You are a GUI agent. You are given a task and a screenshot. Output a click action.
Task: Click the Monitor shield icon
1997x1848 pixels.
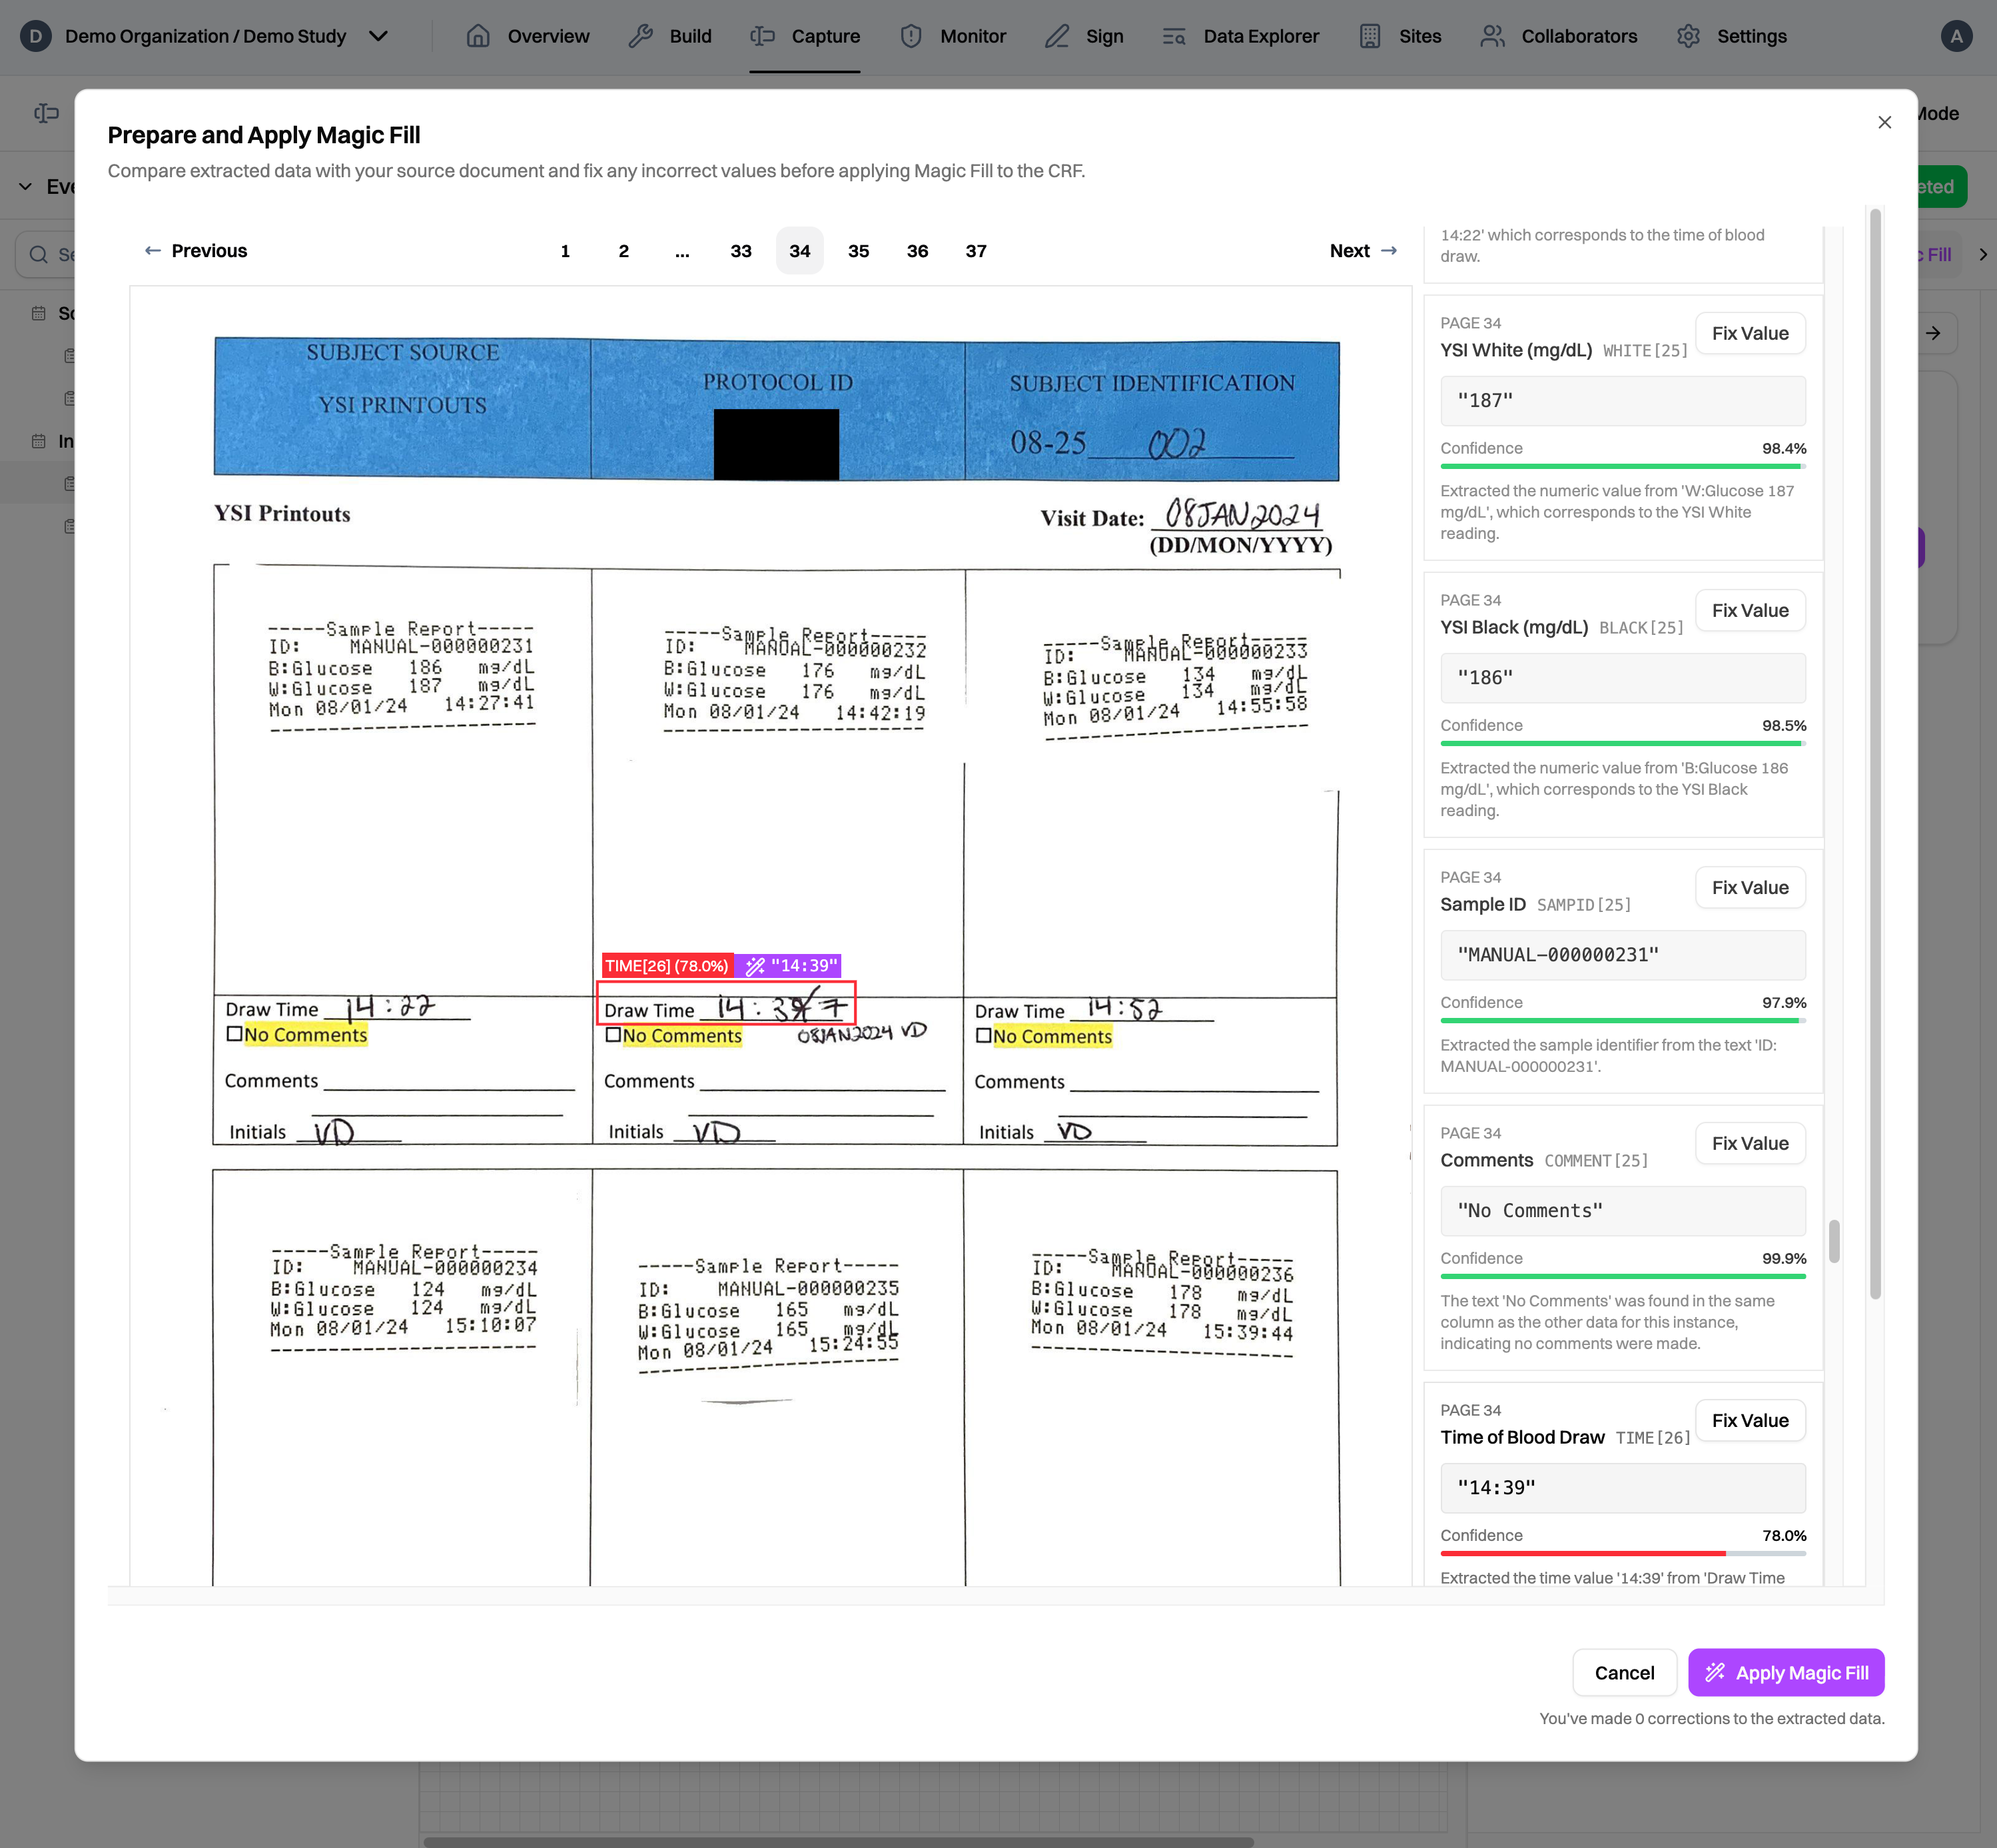[911, 36]
